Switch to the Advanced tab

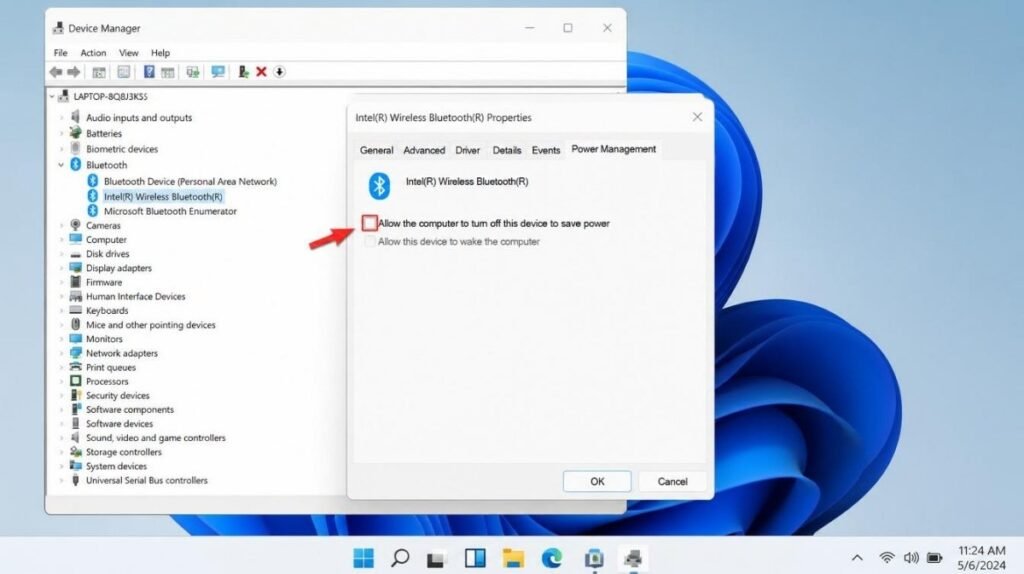point(424,150)
